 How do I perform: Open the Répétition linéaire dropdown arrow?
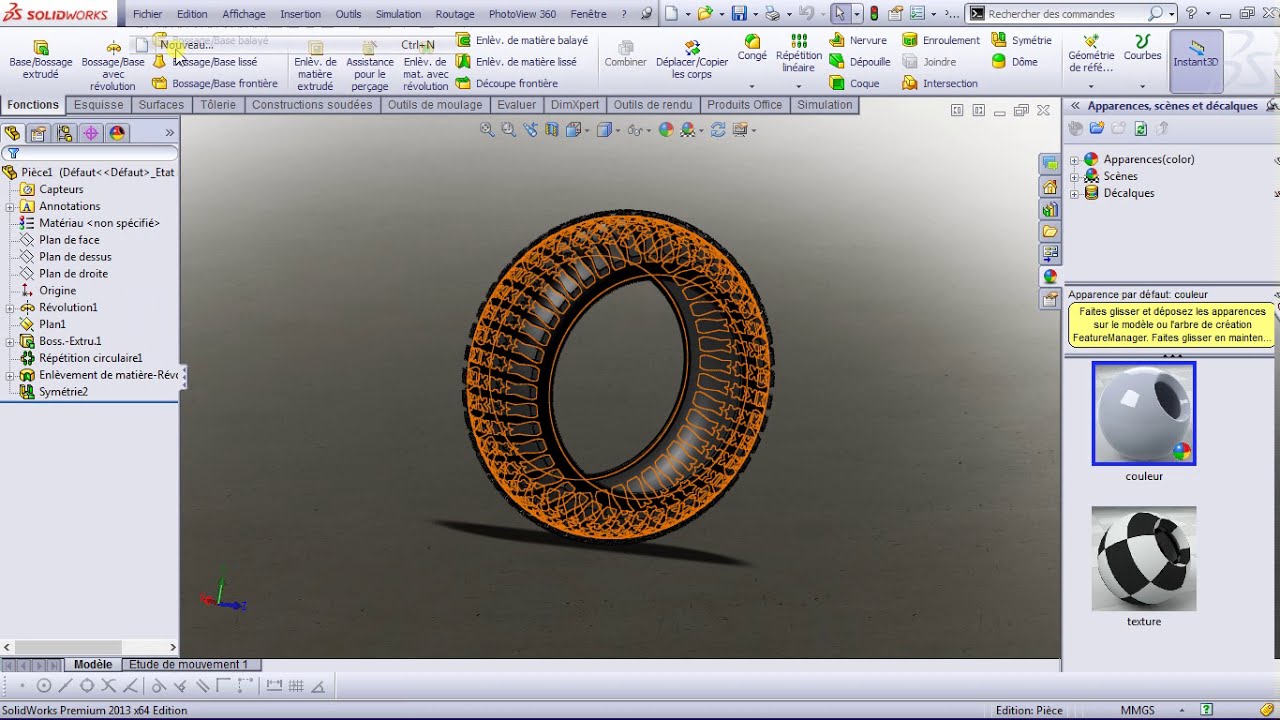click(798, 86)
